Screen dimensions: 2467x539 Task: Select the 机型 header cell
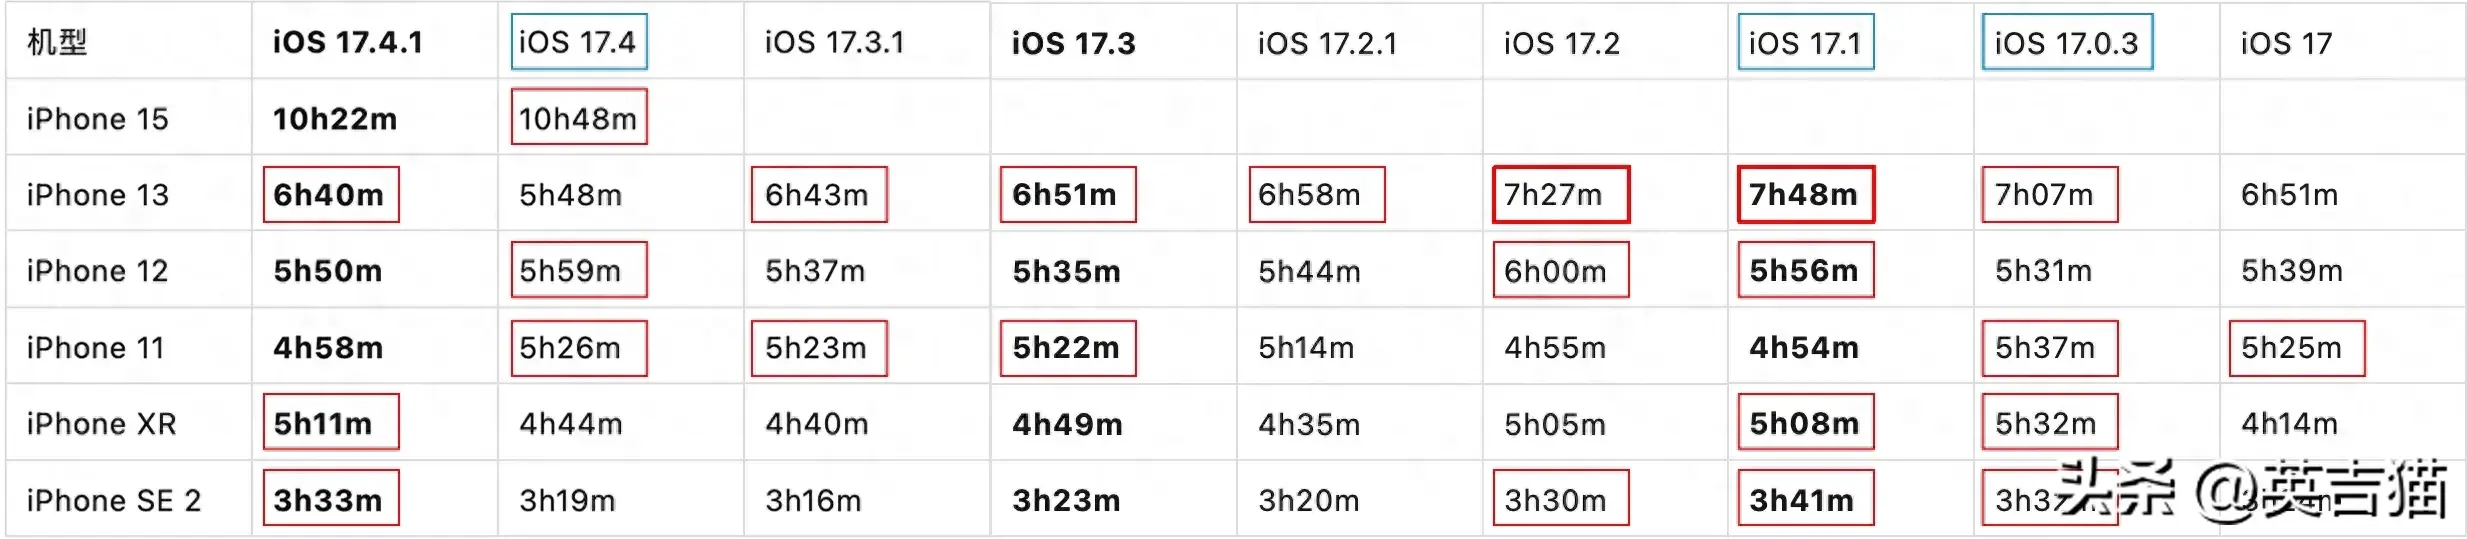click(x=57, y=42)
